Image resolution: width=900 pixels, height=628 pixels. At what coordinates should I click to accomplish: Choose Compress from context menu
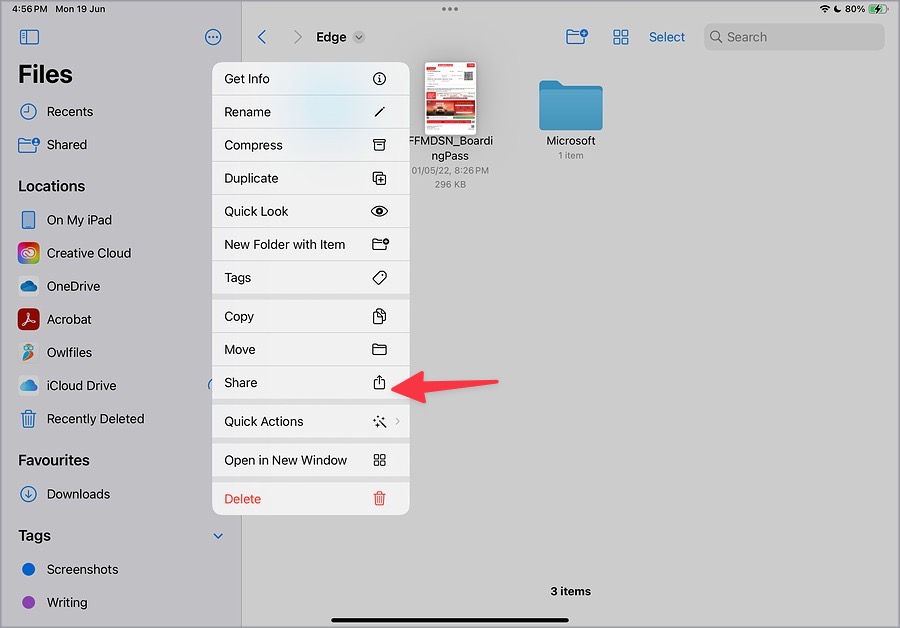(x=311, y=145)
